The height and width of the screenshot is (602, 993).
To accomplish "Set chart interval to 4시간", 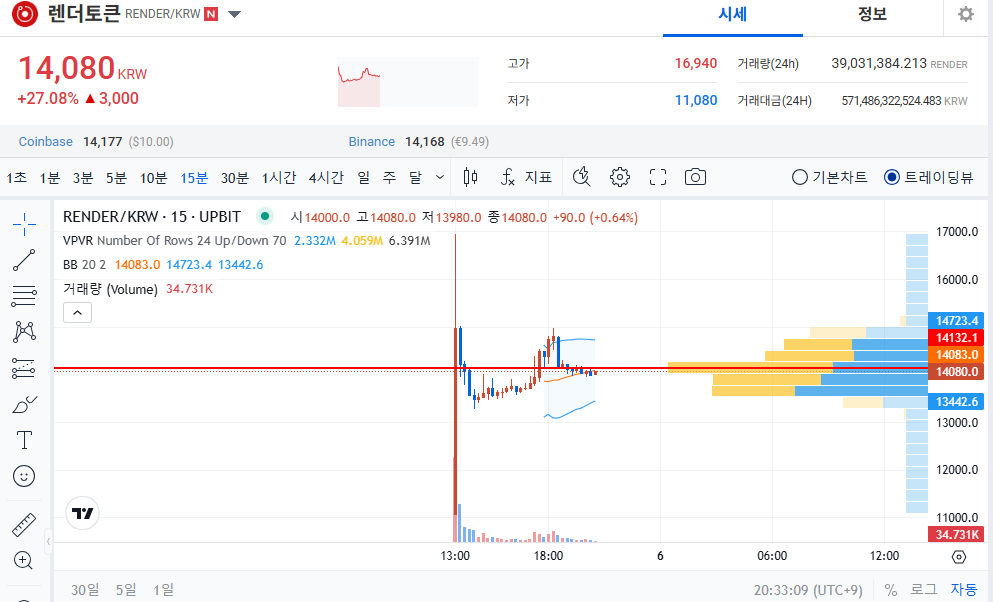I will [x=326, y=178].
